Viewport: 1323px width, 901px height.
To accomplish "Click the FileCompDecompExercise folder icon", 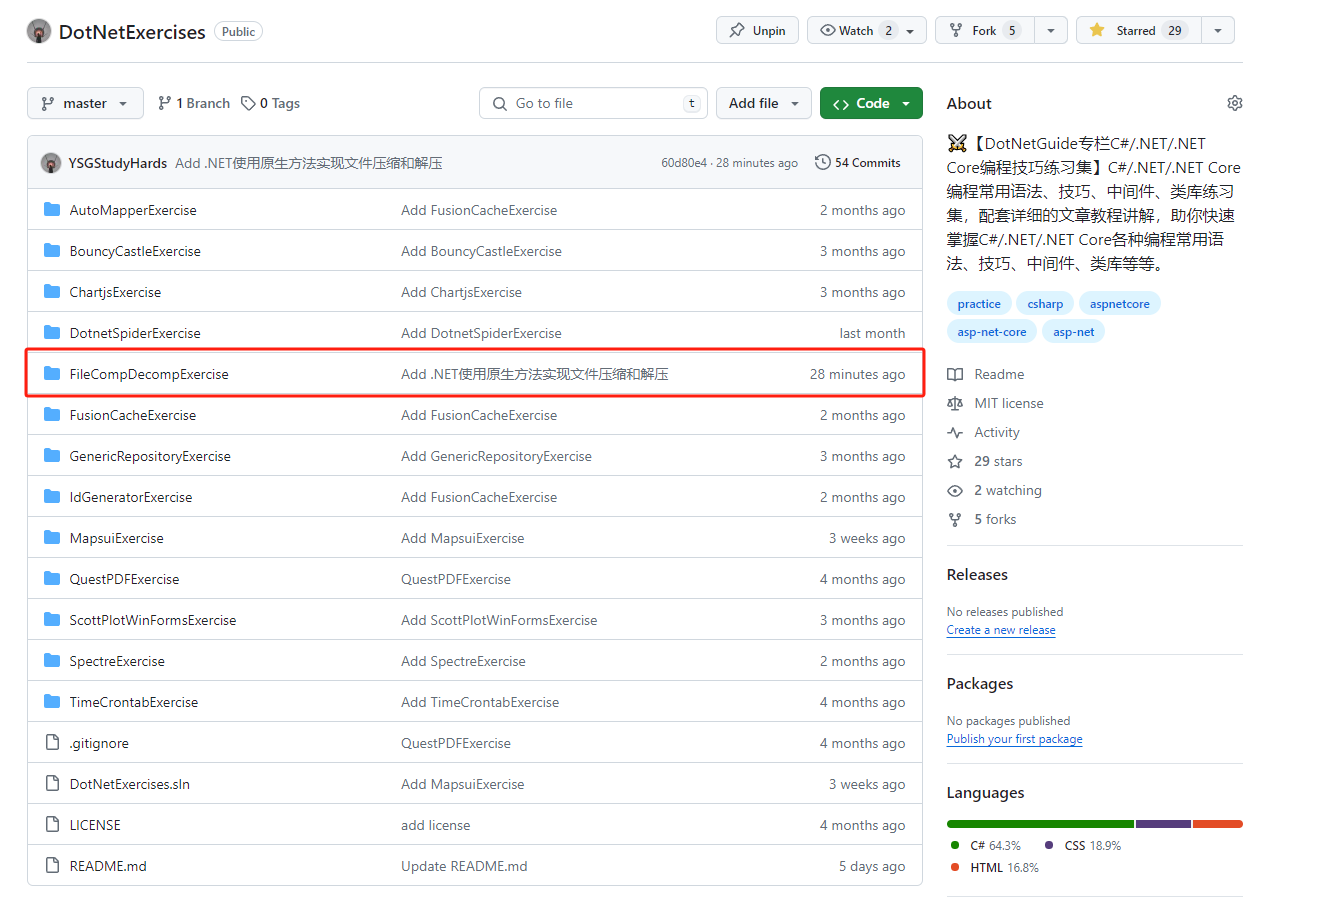I will (52, 374).
